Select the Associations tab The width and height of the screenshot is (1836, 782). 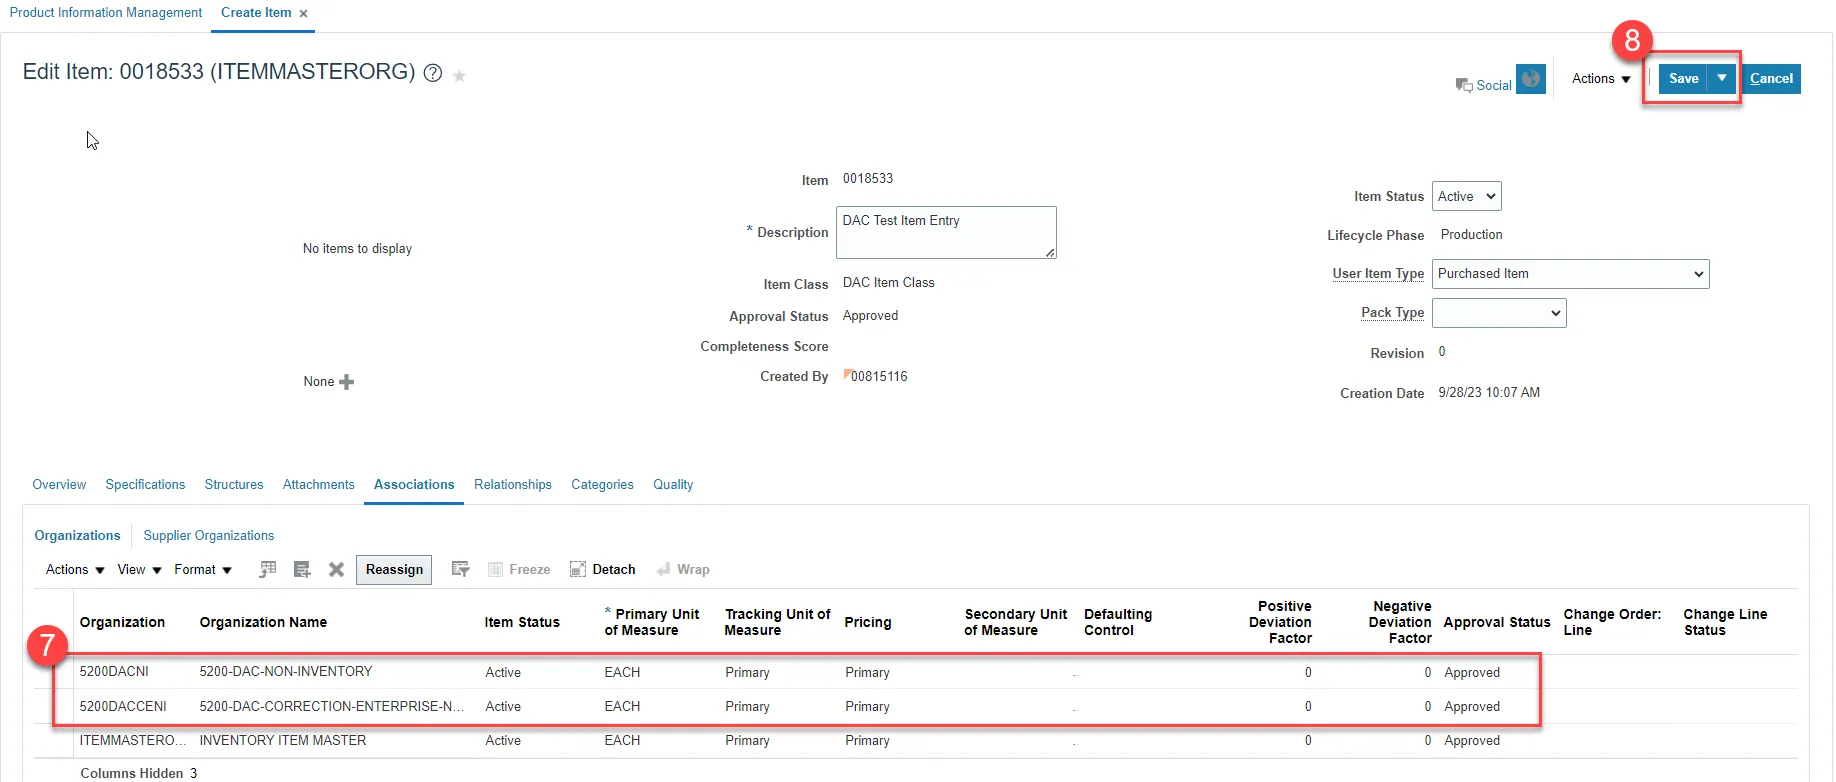[x=414, y=485]
